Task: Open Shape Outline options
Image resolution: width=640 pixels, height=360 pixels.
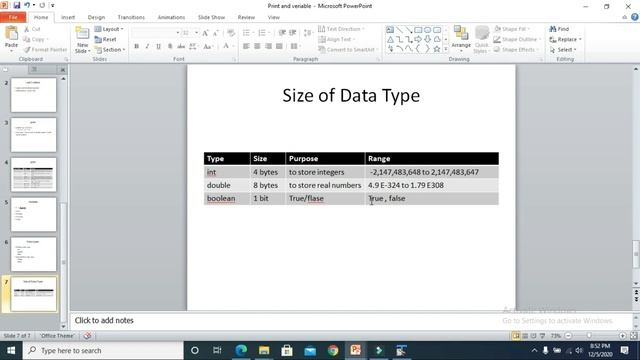Action: (517, 39)
